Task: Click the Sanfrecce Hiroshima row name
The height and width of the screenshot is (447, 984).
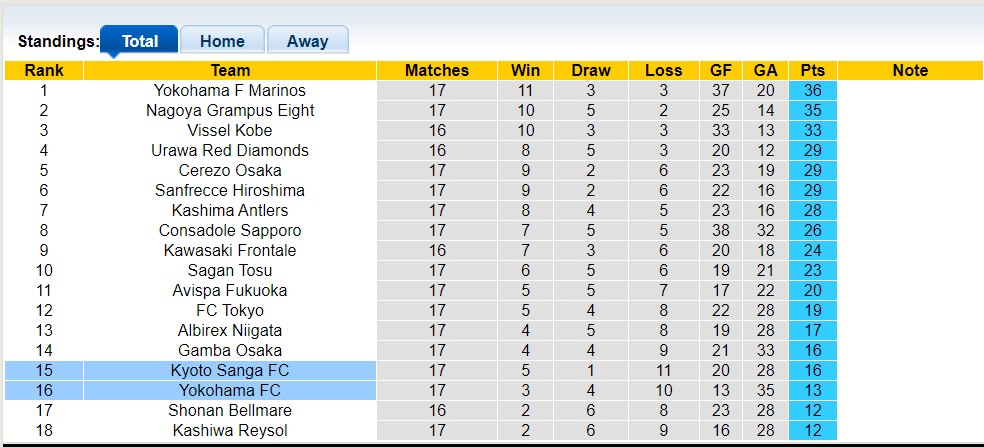Action: (230, 190)
